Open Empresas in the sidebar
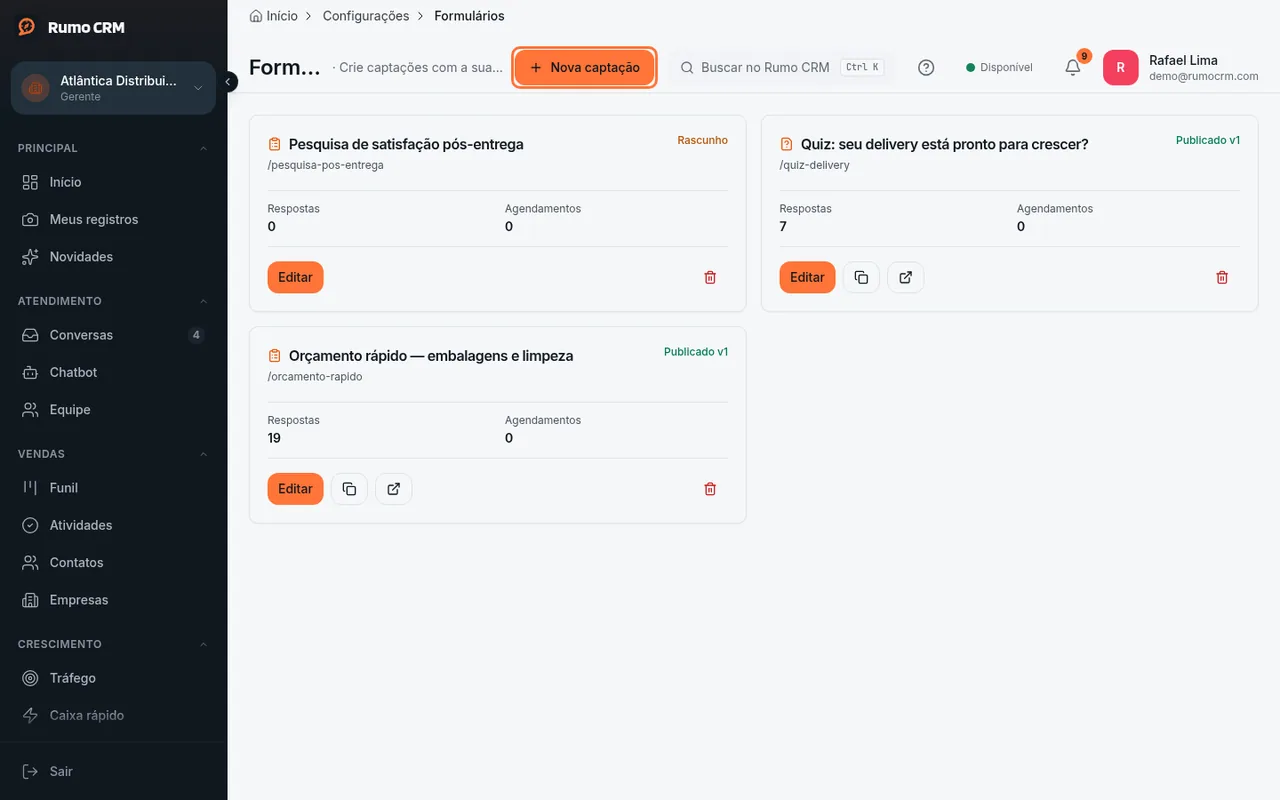Screen dimensions: 1280x800 point(113,600)
